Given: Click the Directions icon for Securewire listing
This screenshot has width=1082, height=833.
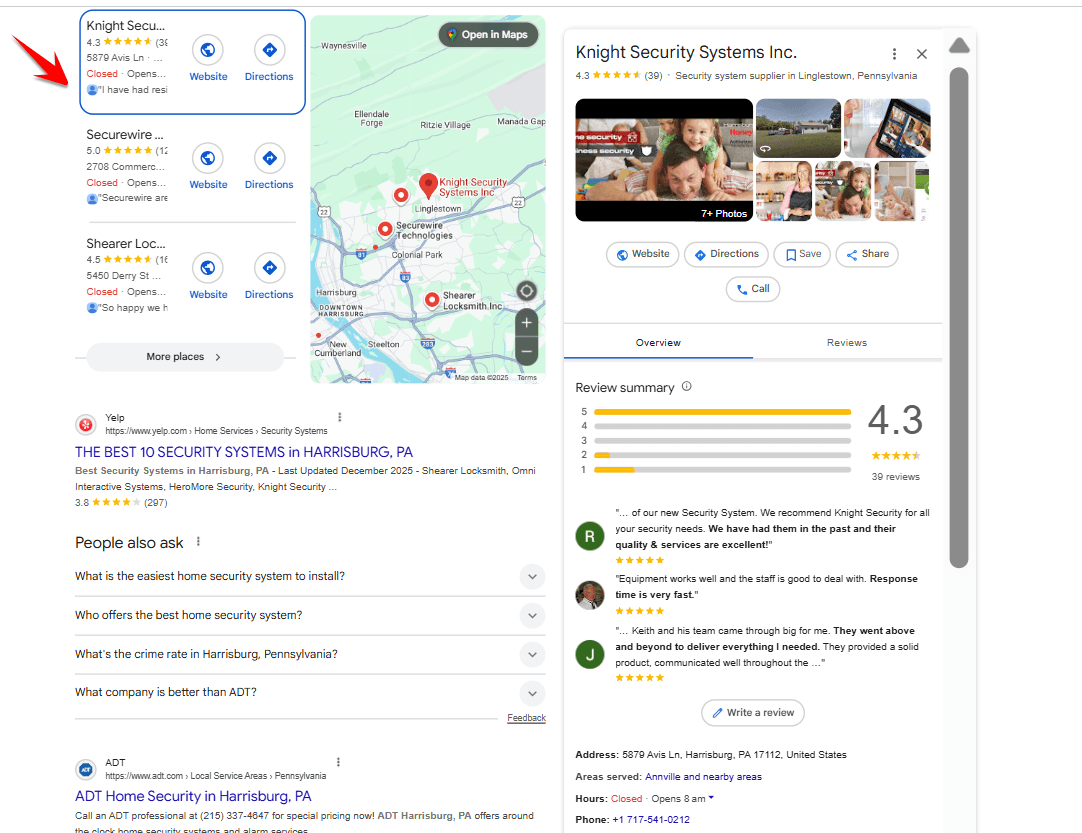Looking at the screenshot, I should (x=269, y=158).
